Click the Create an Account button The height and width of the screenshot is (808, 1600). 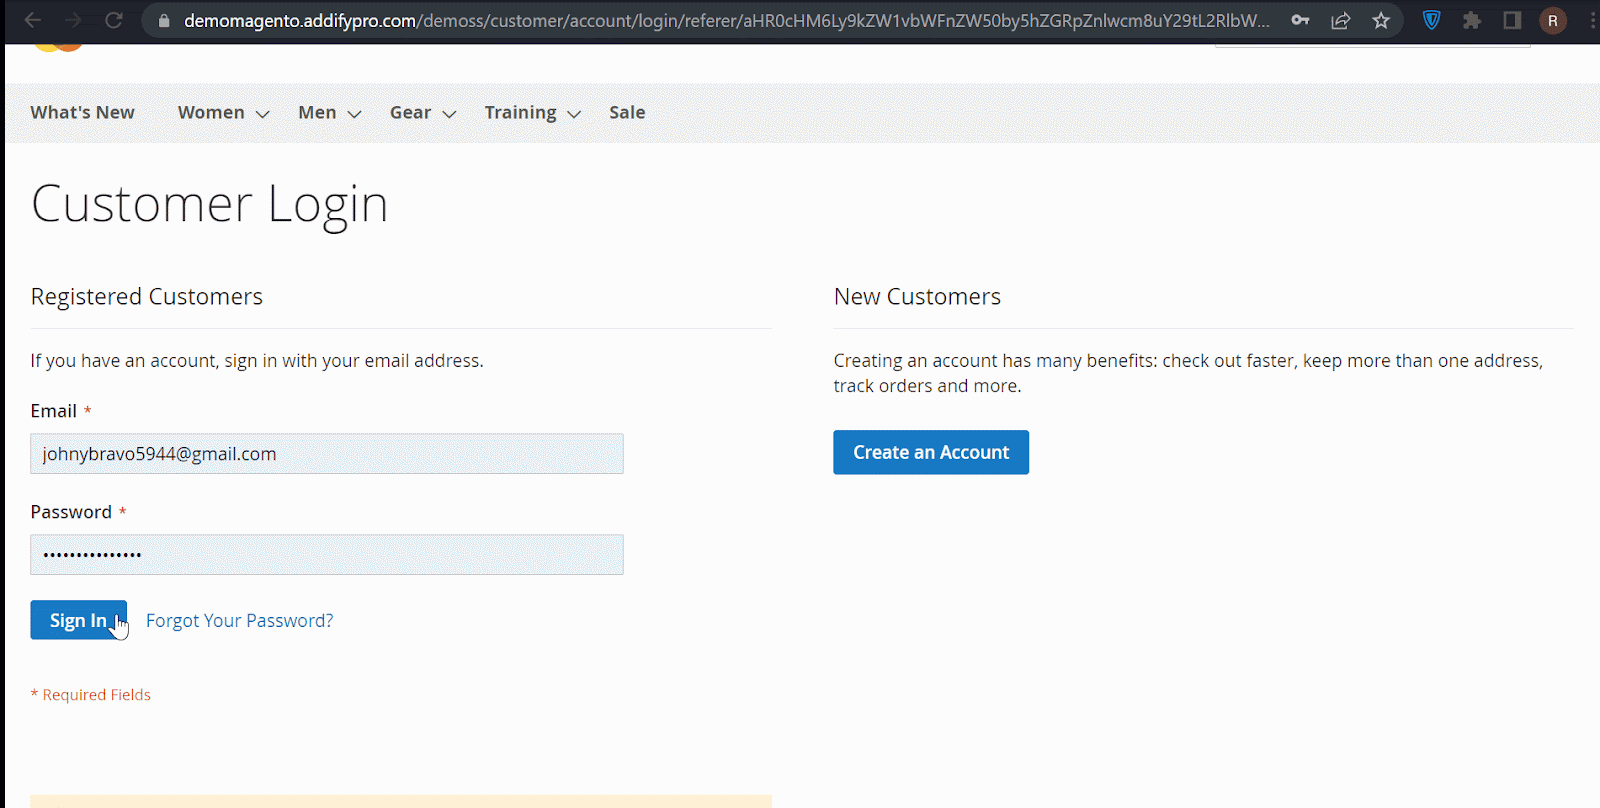tap(931, 453)
